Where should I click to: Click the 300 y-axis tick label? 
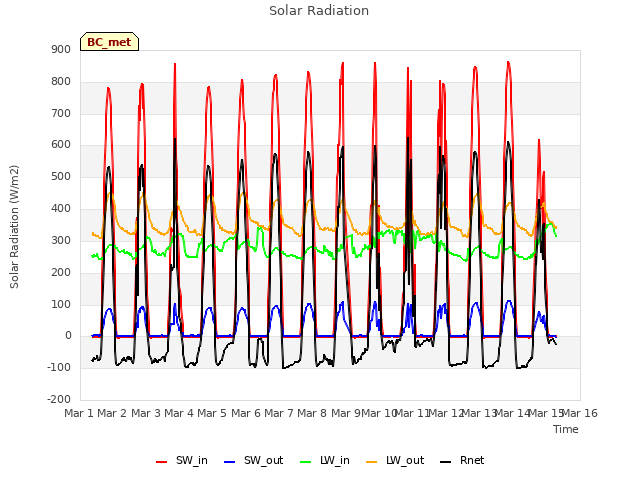pyautogui.click(x=61, y=240)
